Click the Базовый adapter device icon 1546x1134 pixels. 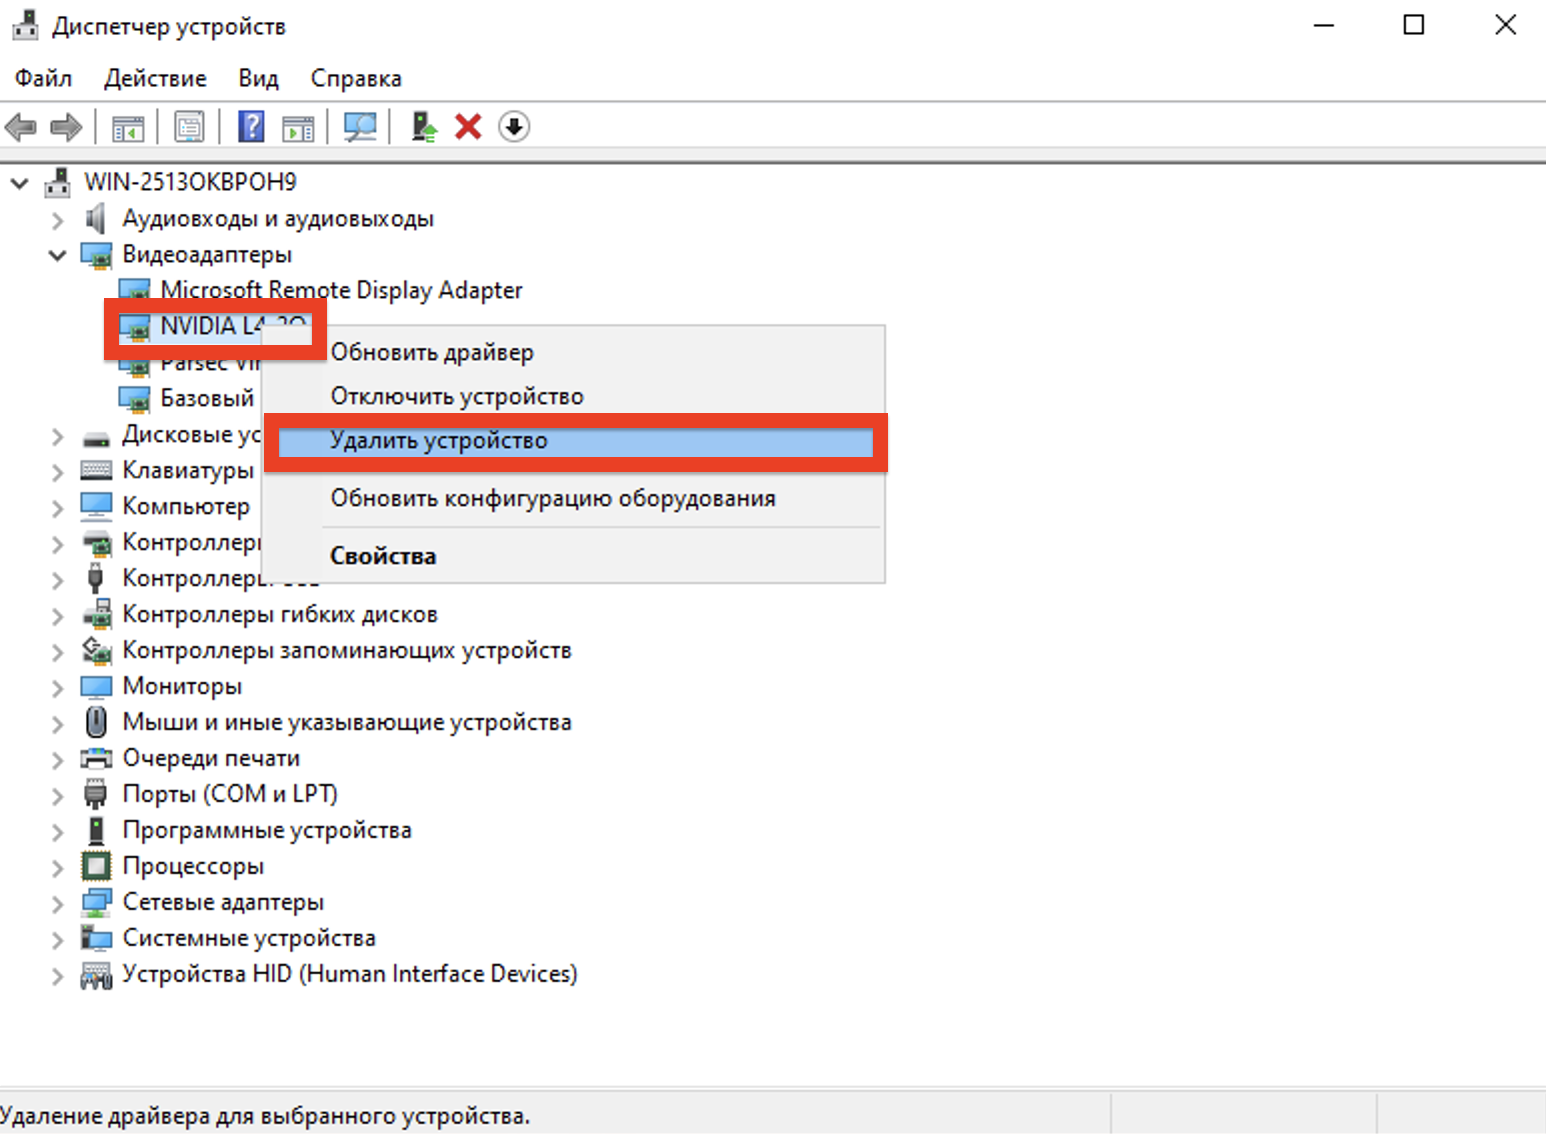(135, 399)
